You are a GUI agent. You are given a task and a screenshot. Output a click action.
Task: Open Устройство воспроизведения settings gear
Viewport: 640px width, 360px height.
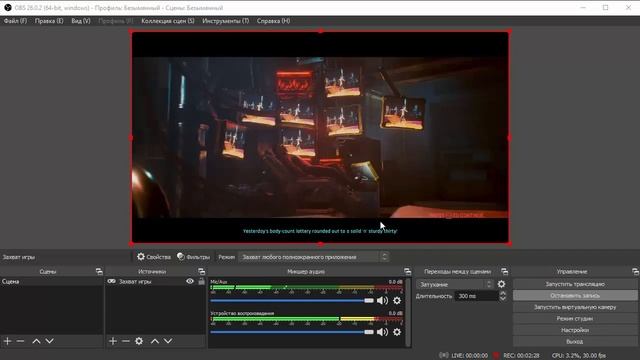pyautogui.click(x=397, y=332)
